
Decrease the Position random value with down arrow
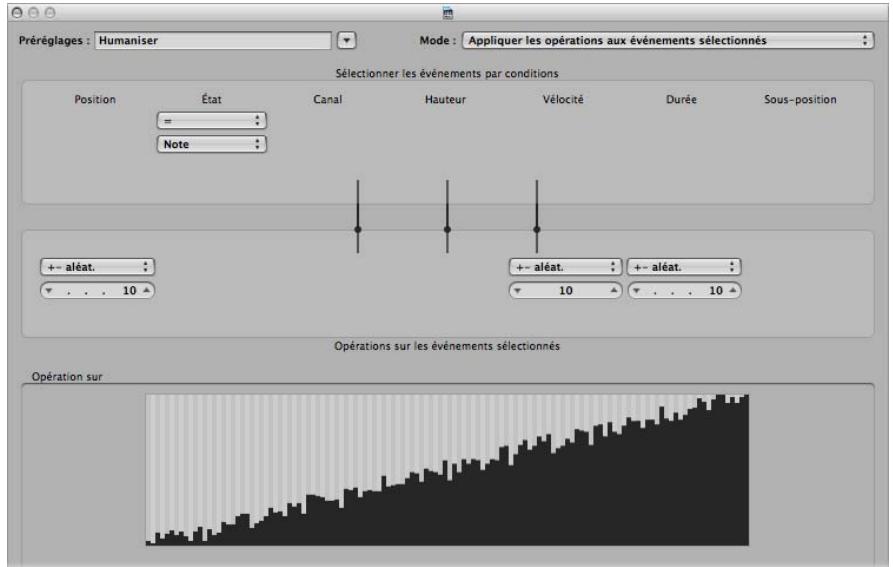tap(49, 290)
